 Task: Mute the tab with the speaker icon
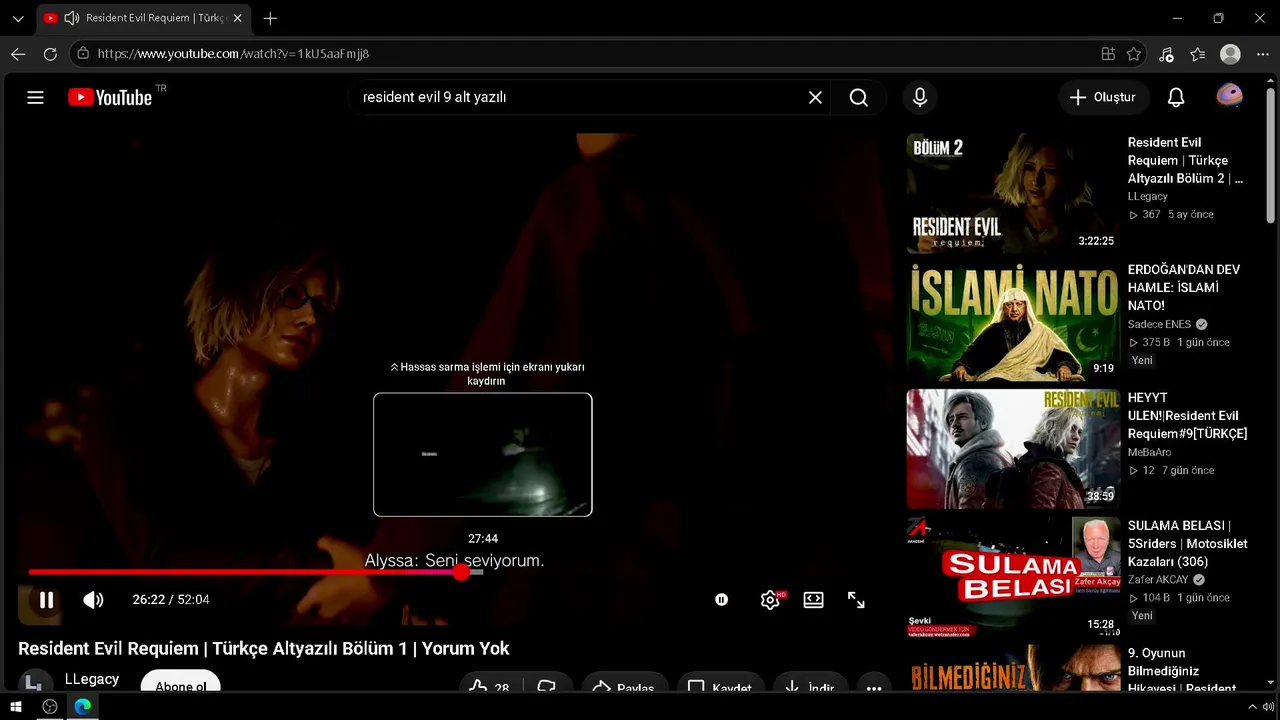[71, 18]
